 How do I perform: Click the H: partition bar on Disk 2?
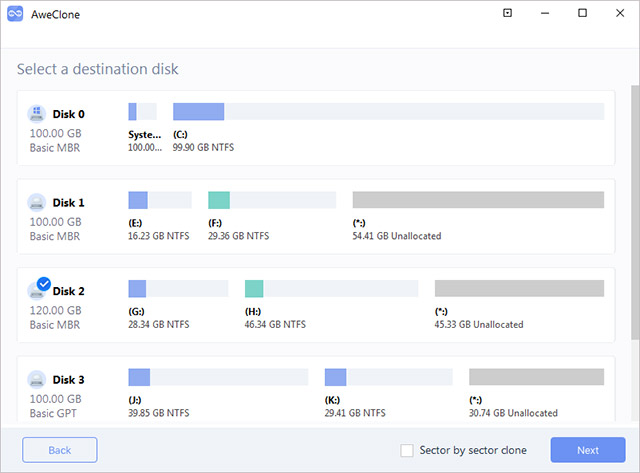pyautogui.click(x=331, y=288)
